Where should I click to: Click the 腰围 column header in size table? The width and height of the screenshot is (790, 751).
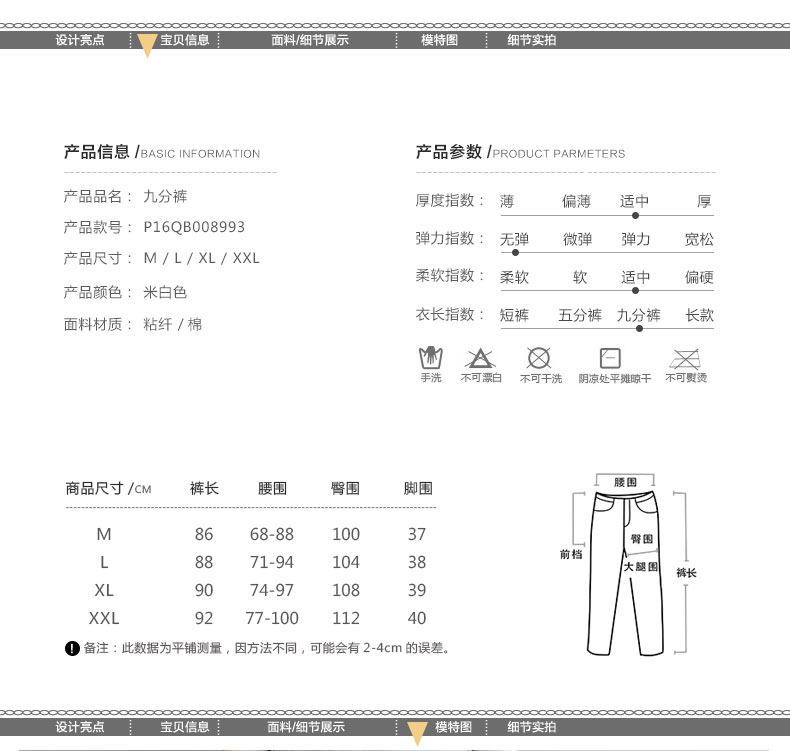[272, 488]
